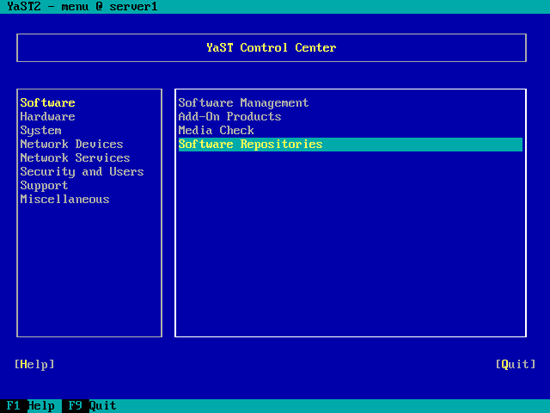Choose the System category
This screenshot has height=413, width=550.
[x=41, y=131]
